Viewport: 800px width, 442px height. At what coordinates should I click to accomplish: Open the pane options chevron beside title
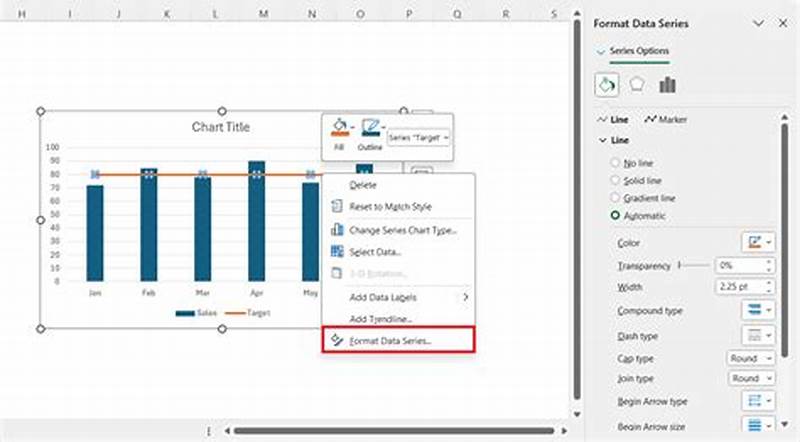[x=759, y=23]
